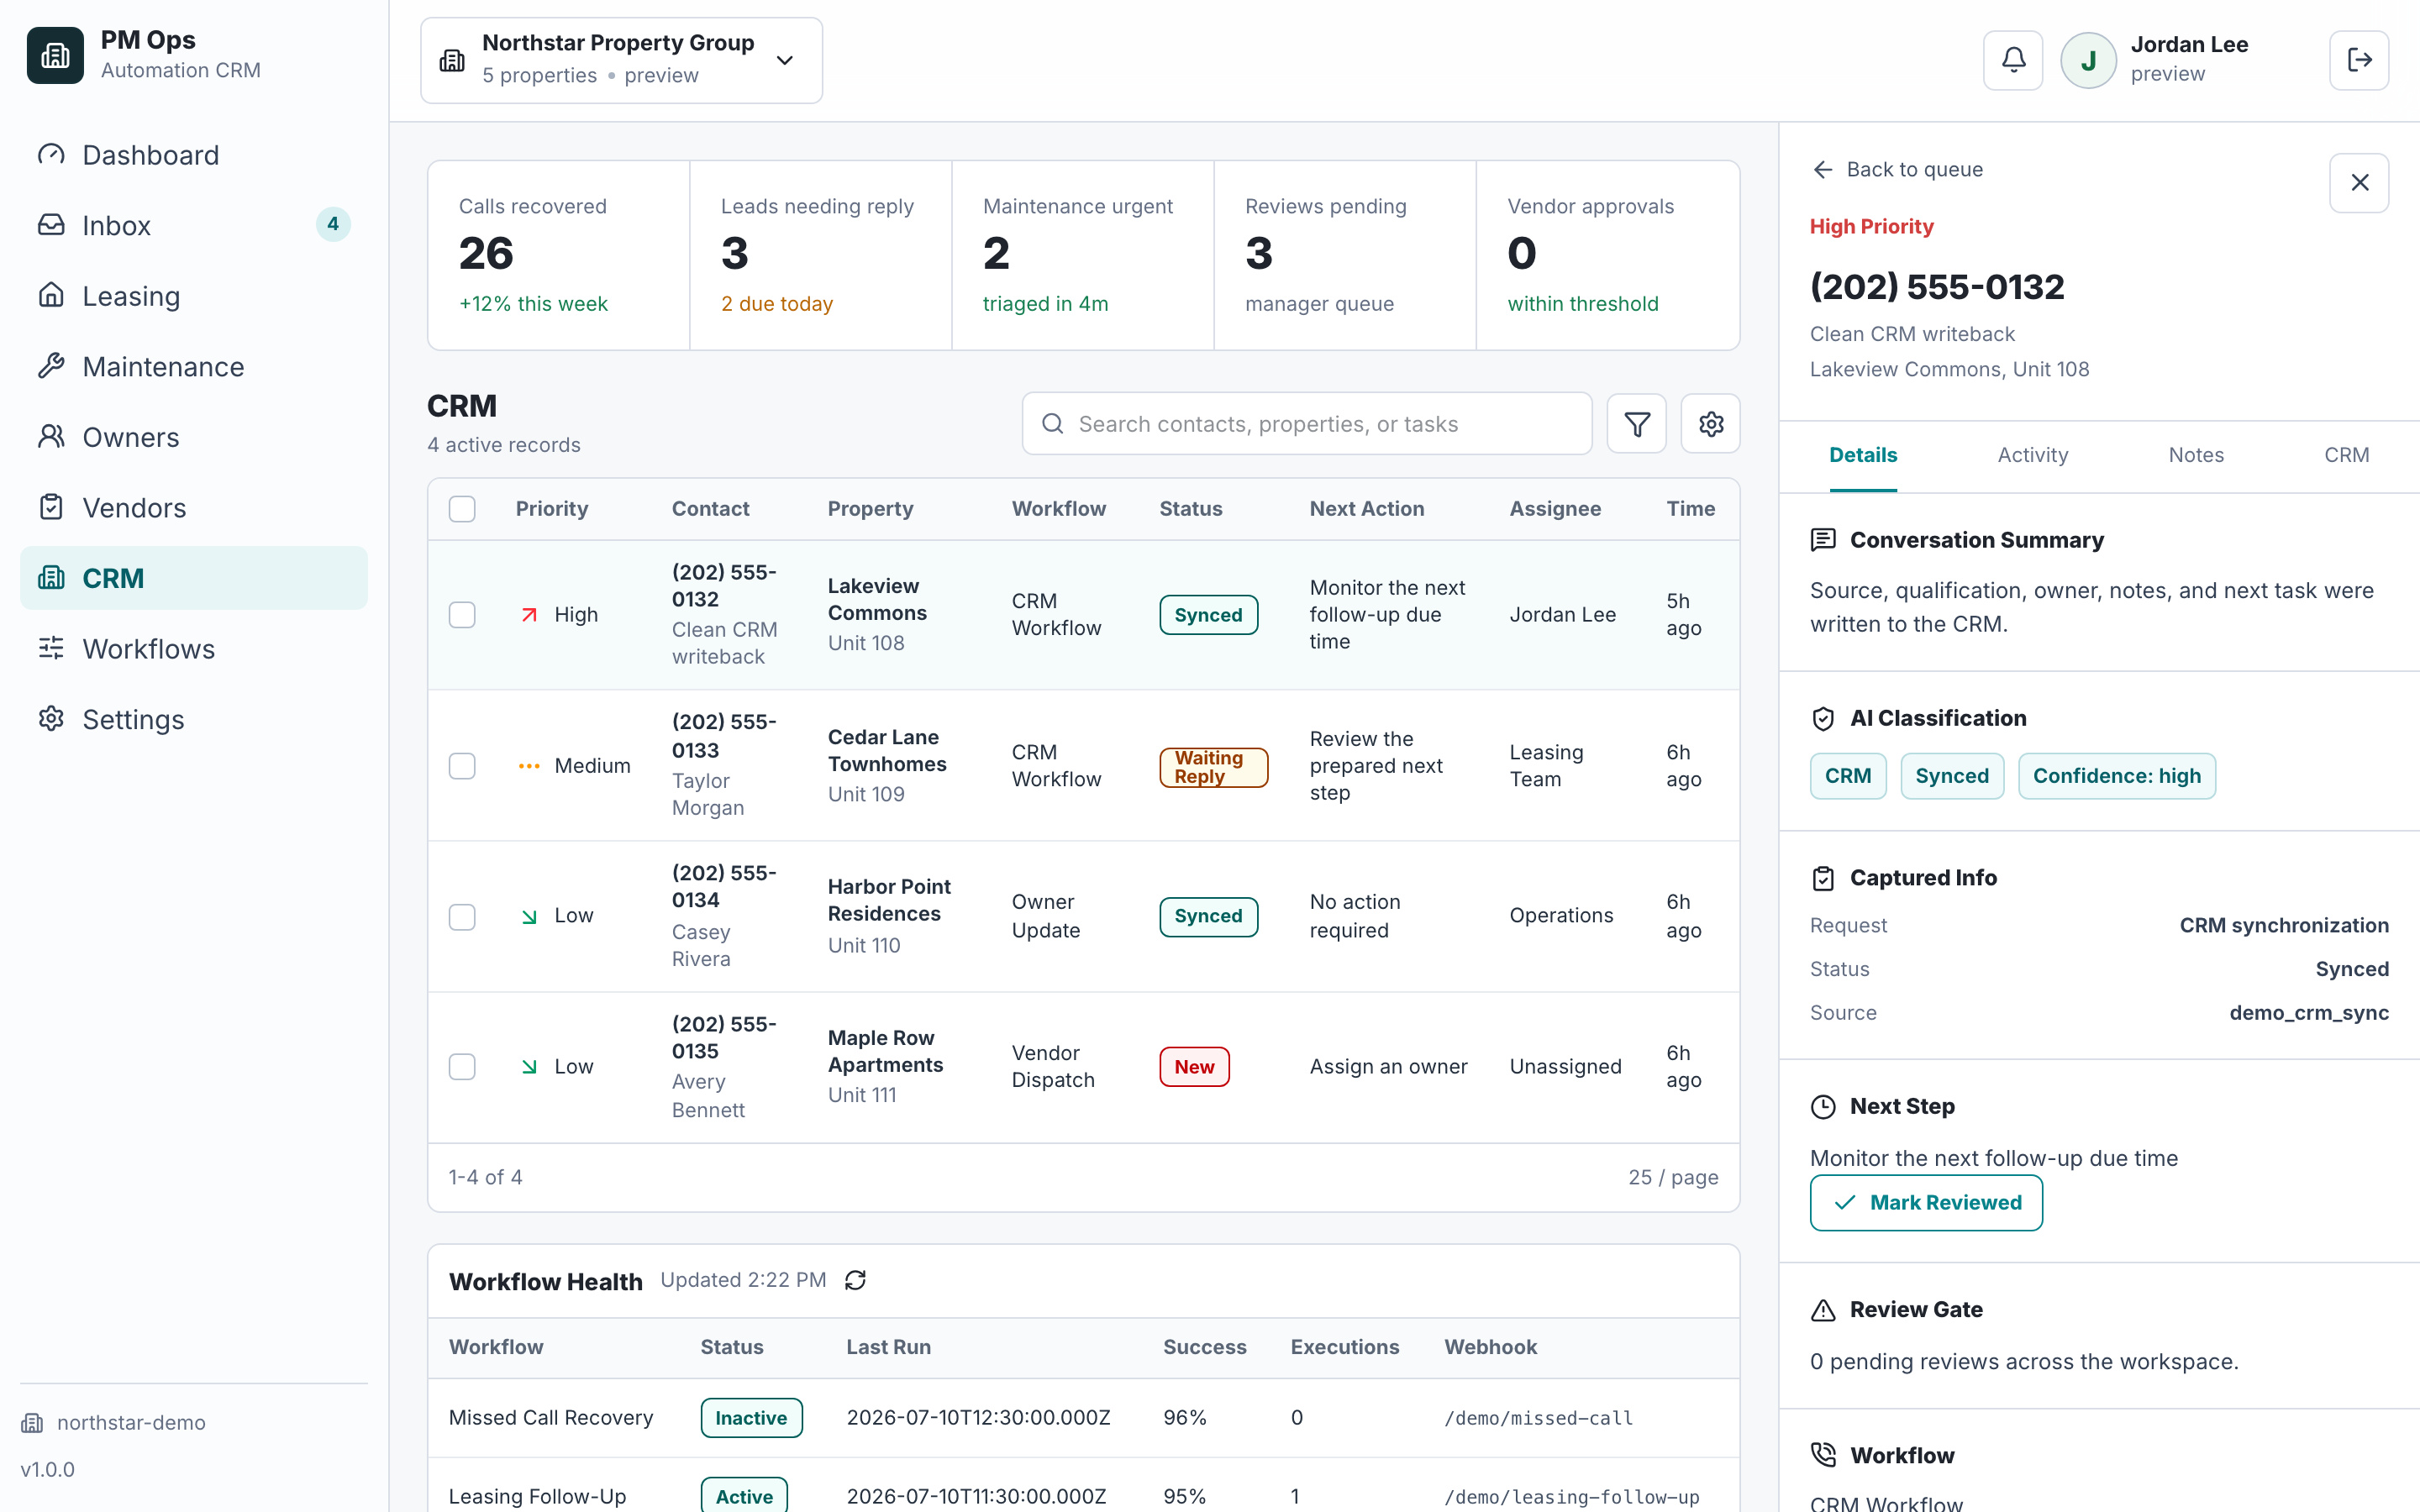Image resolution: width=2420 pixels, height=1512 pixels.
Task: Check the Casey Rivera row checkbox
Action: [x=462, y=917]
